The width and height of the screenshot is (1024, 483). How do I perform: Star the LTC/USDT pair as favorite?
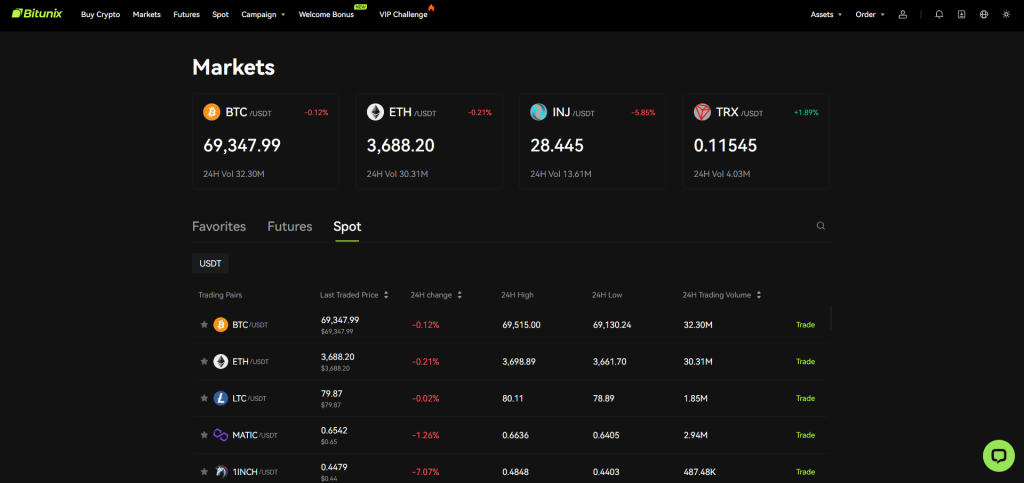[204, 398]
